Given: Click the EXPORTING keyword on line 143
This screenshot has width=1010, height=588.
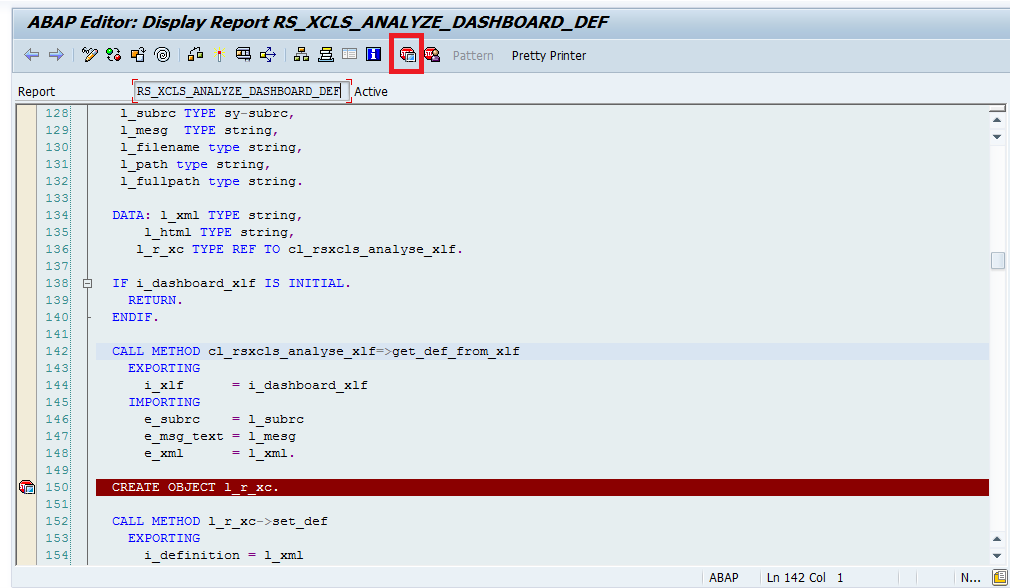Looking at the screenshot, I should click(164, 368).
